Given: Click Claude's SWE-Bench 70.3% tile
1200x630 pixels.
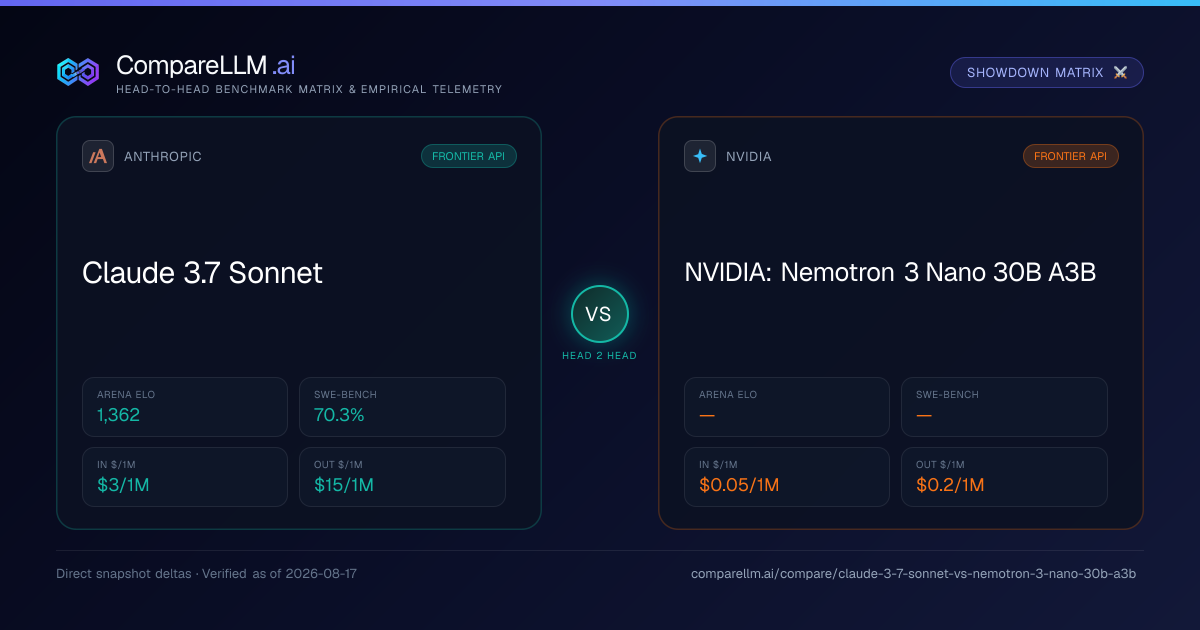Looking at the screenshot, I should [402, 407].
